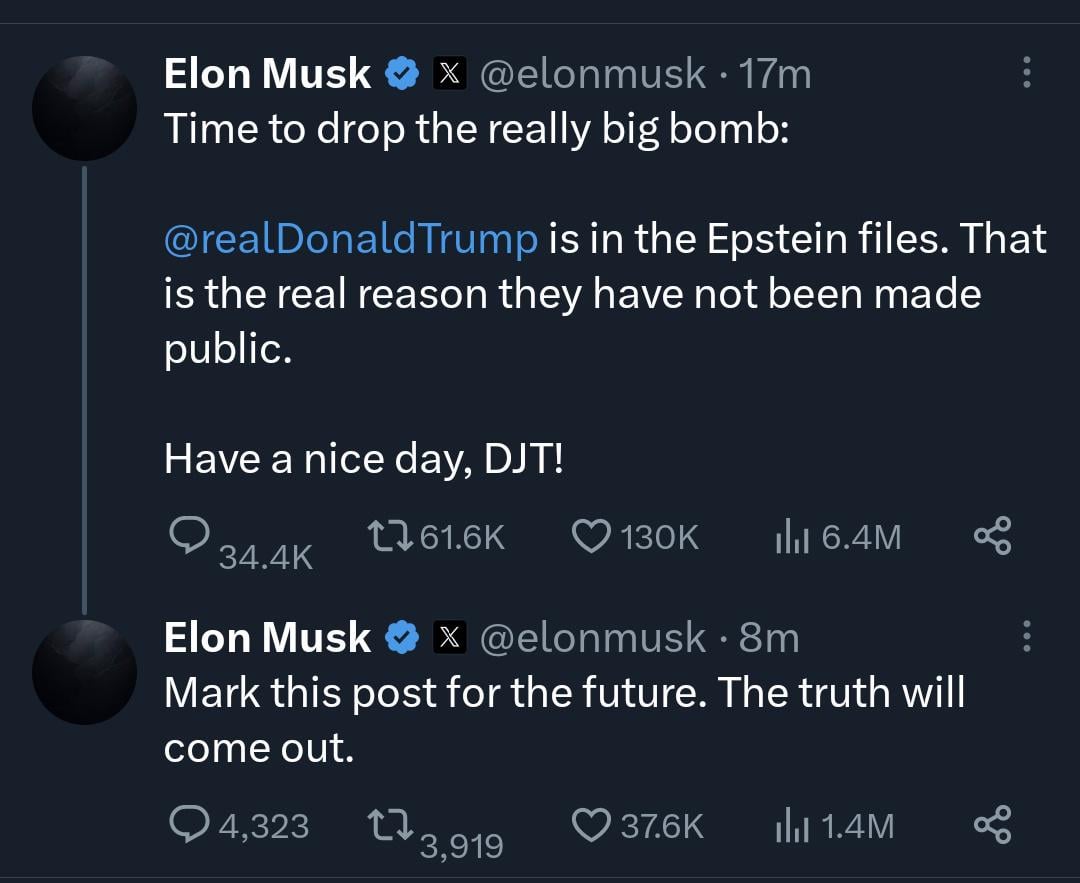1080x883 pixels.
Task: Click the X affiliation badge on first post
Action: point(450,73)
